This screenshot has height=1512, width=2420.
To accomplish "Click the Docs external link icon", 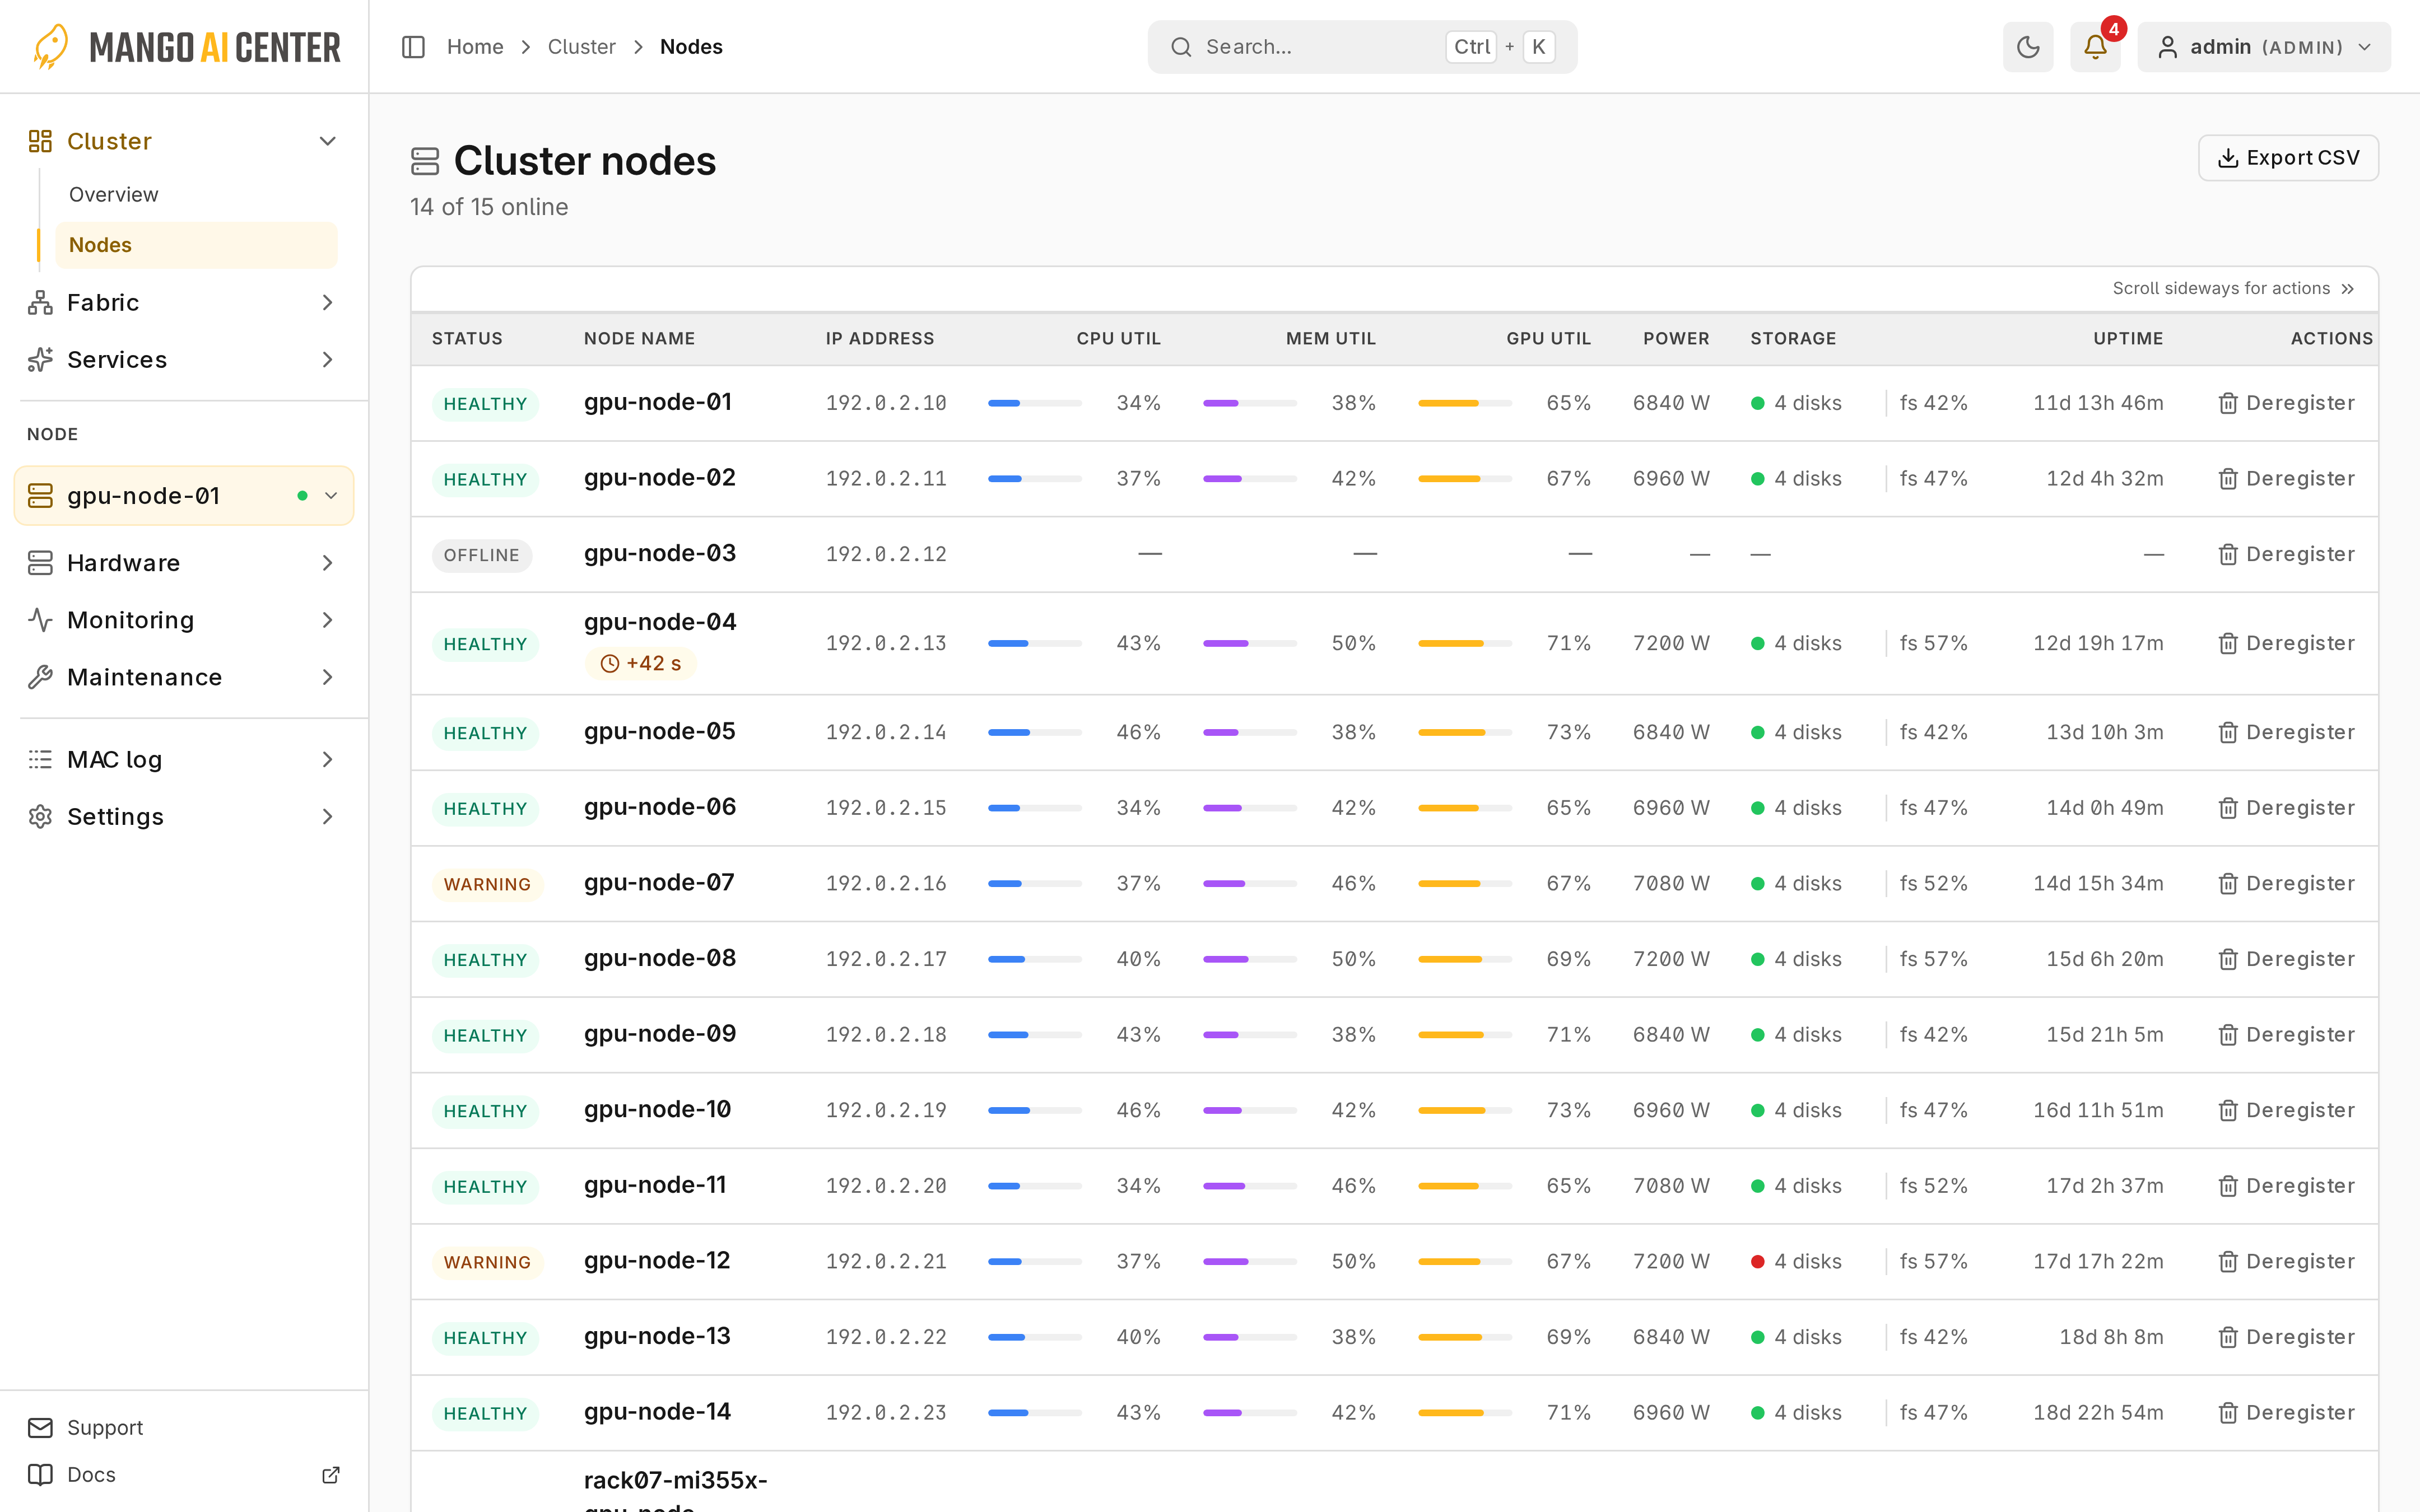I will pyautogui.click(x=331, y=1474).
